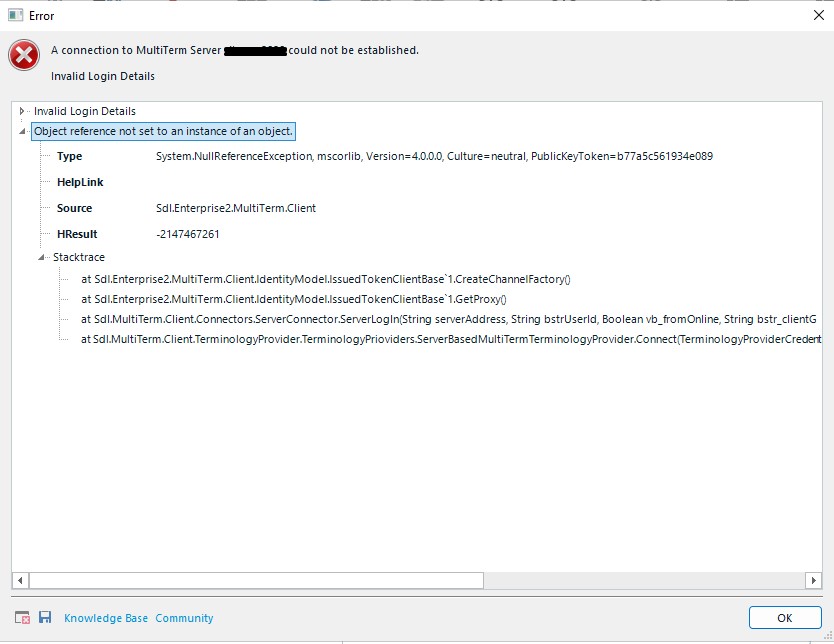The height and width of the screenshot is (644, 834).
Task: Select the Type row with System.NullReferenceException
Action: 434,156
